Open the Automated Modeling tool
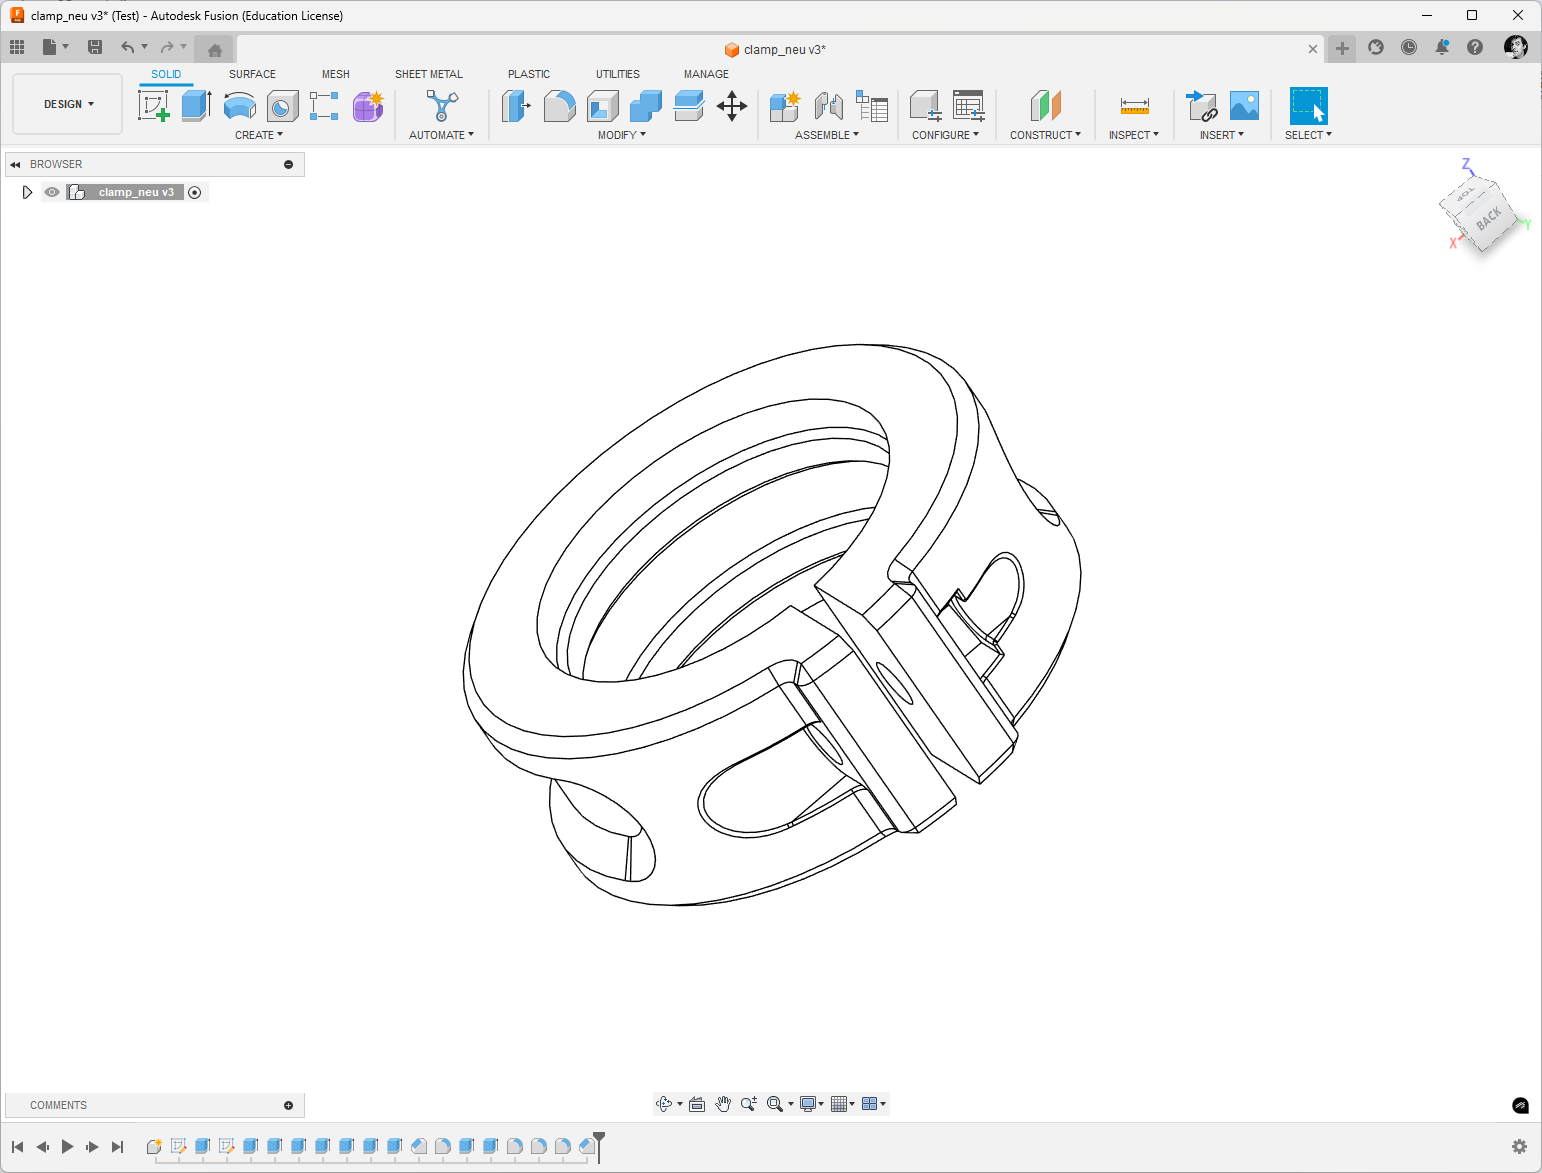This screenshot has width=1542, height=1173. point(442,105)
